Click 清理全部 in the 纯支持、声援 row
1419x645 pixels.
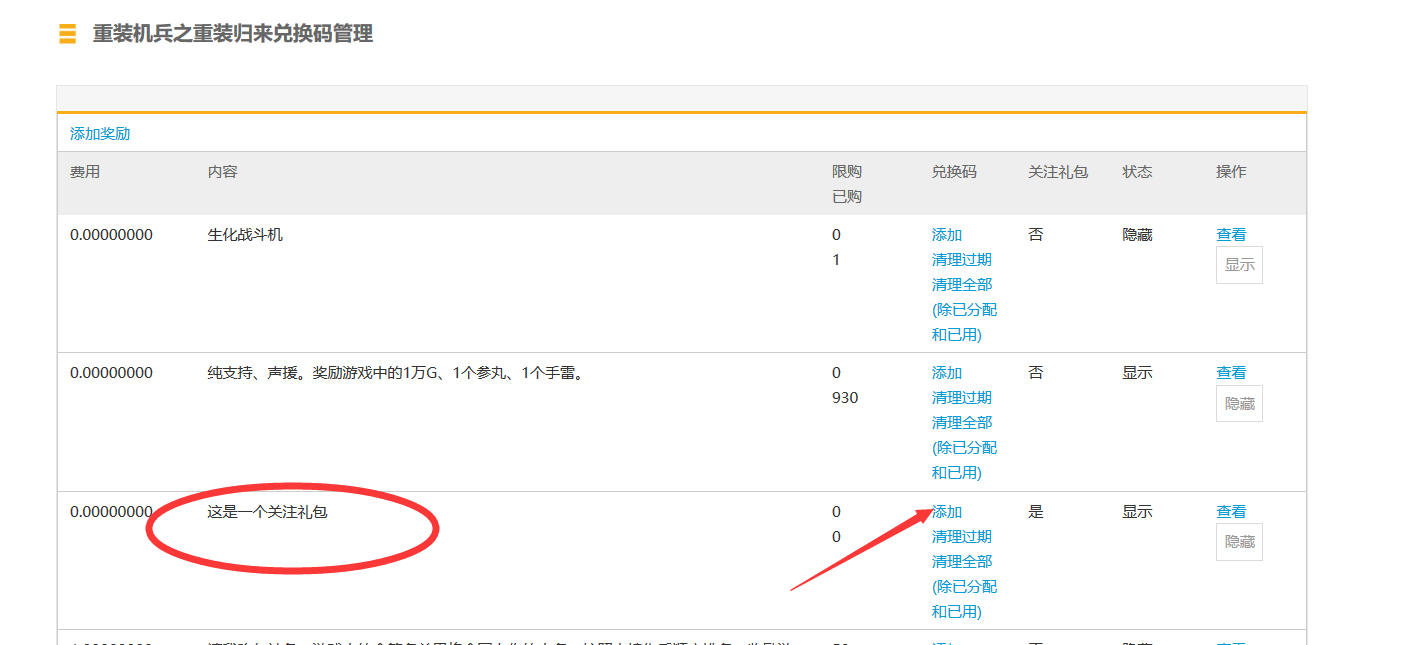pos(962,423)
